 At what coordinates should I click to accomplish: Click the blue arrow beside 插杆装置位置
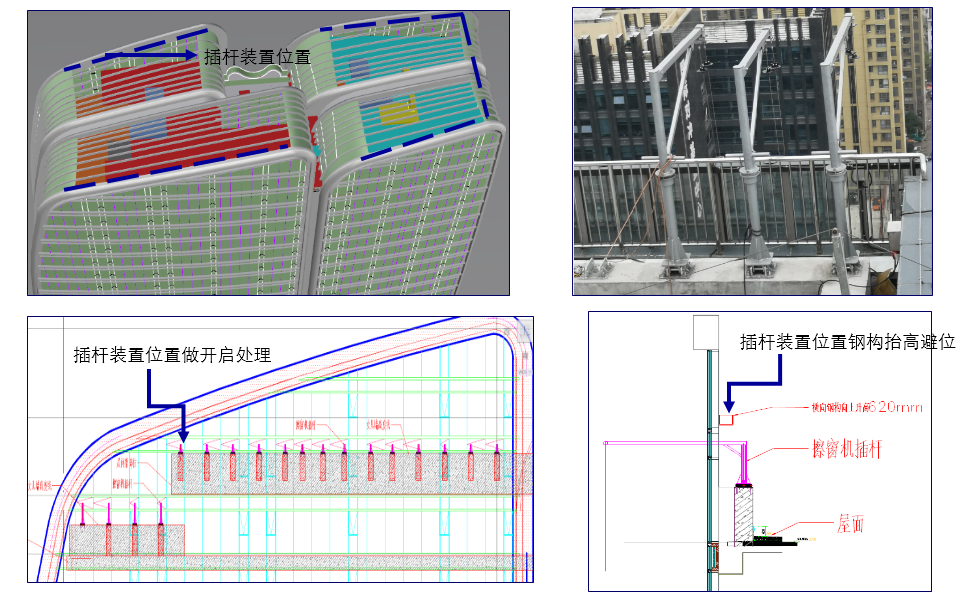tap(148, 57)
